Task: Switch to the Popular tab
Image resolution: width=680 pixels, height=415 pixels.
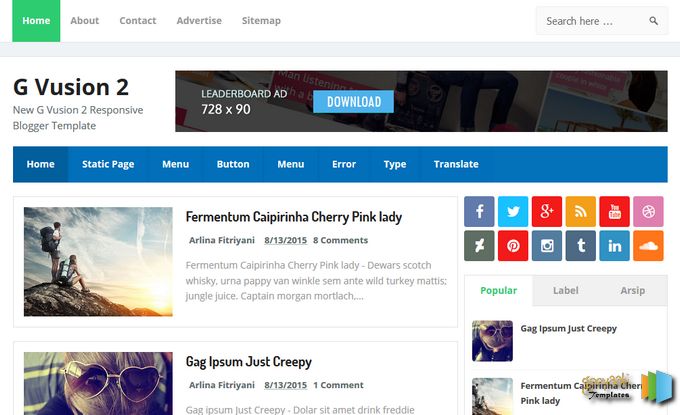Action: [x=498, y=291]
